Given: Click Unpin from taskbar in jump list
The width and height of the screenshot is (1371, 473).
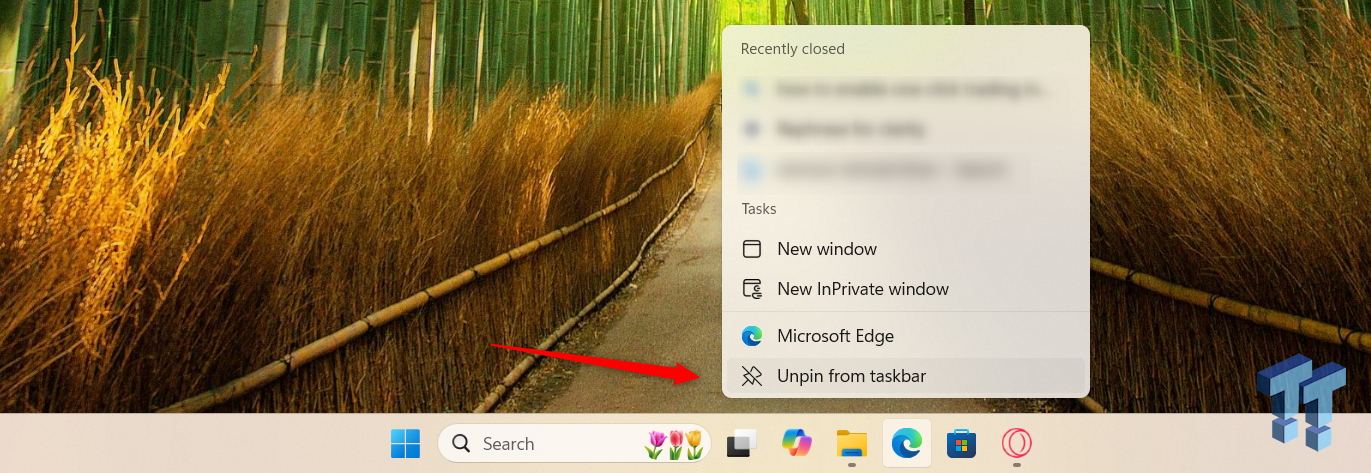Looking at the screenshot, I should click(x=905, y=376).
